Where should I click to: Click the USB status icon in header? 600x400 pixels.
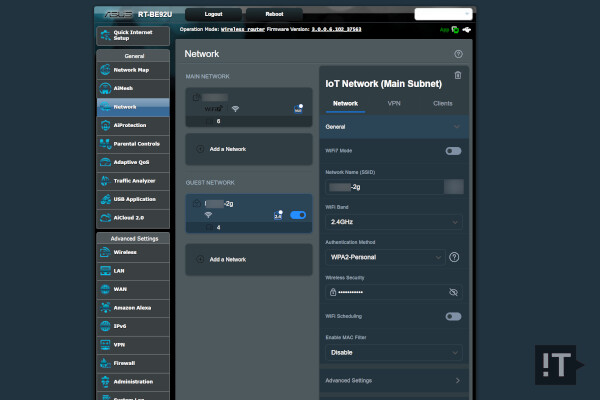[x=469, y=31]
